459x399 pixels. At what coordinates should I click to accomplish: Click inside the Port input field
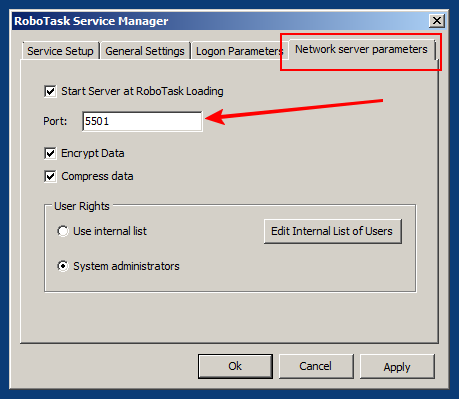[142, 121]
